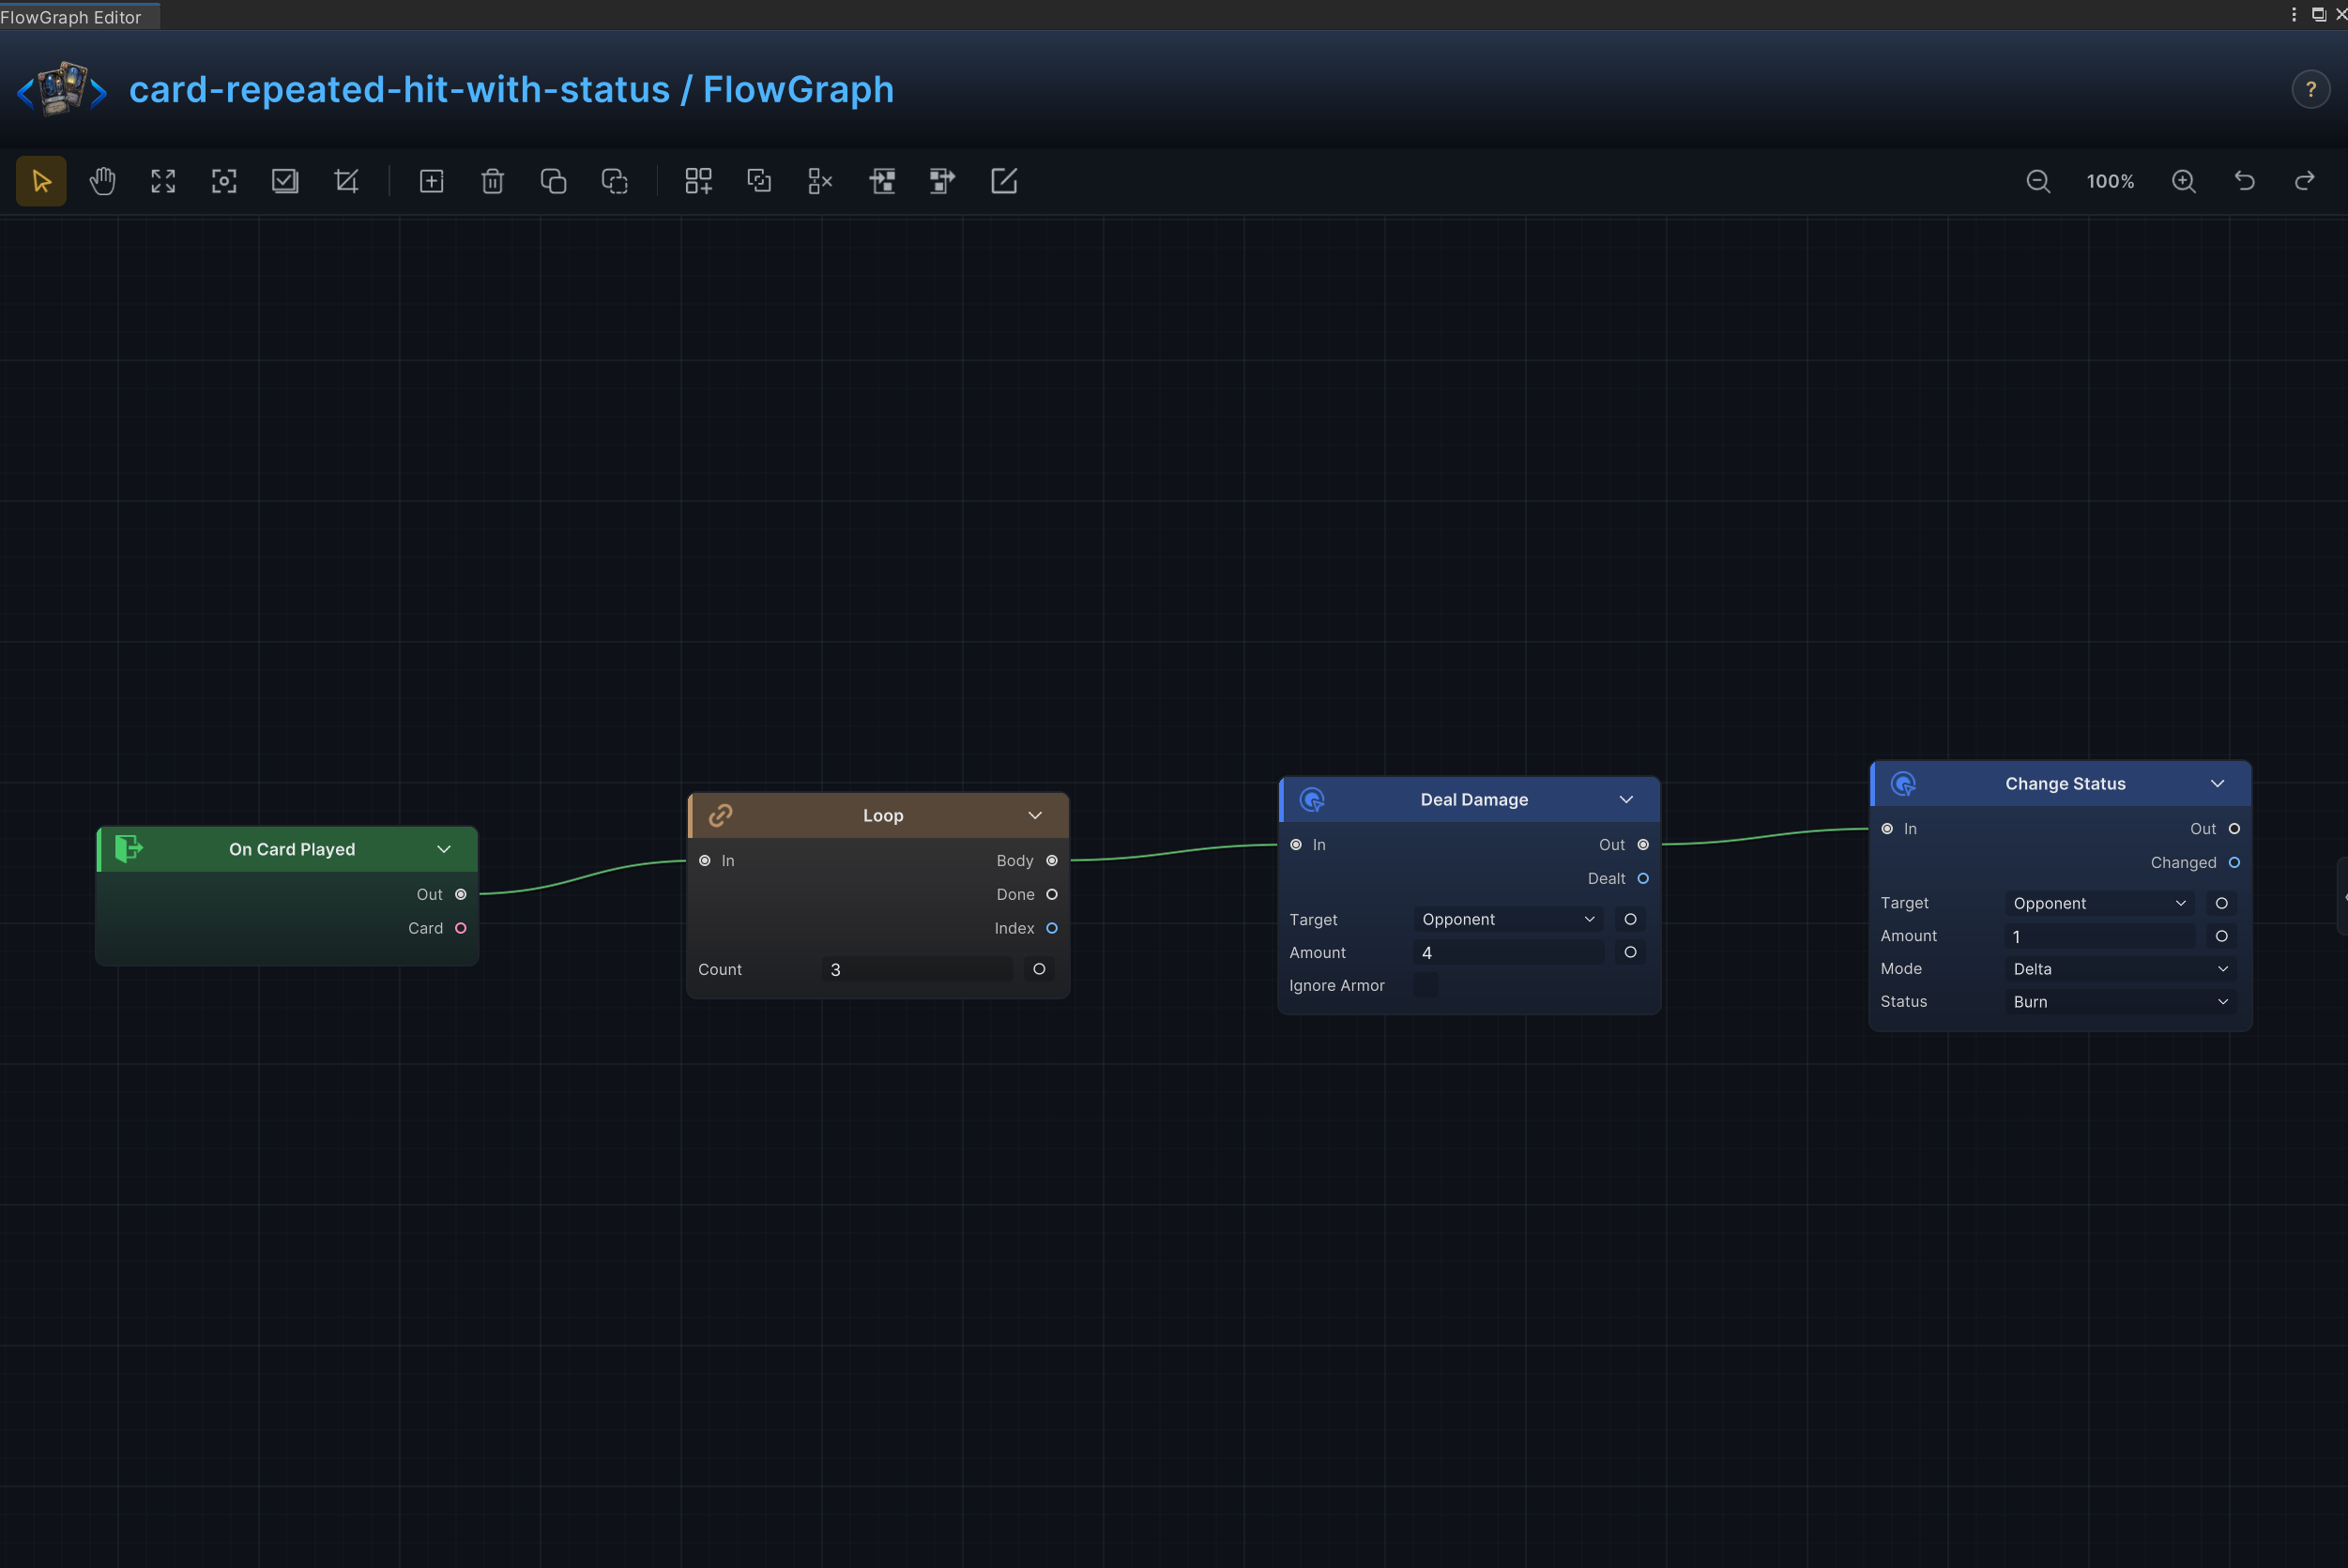The width and height of the screenshot is (2348, 1568).
Task: Click the select-all checkmark toolbar icon
Action: pyautogui.click(x=285, y=181)
